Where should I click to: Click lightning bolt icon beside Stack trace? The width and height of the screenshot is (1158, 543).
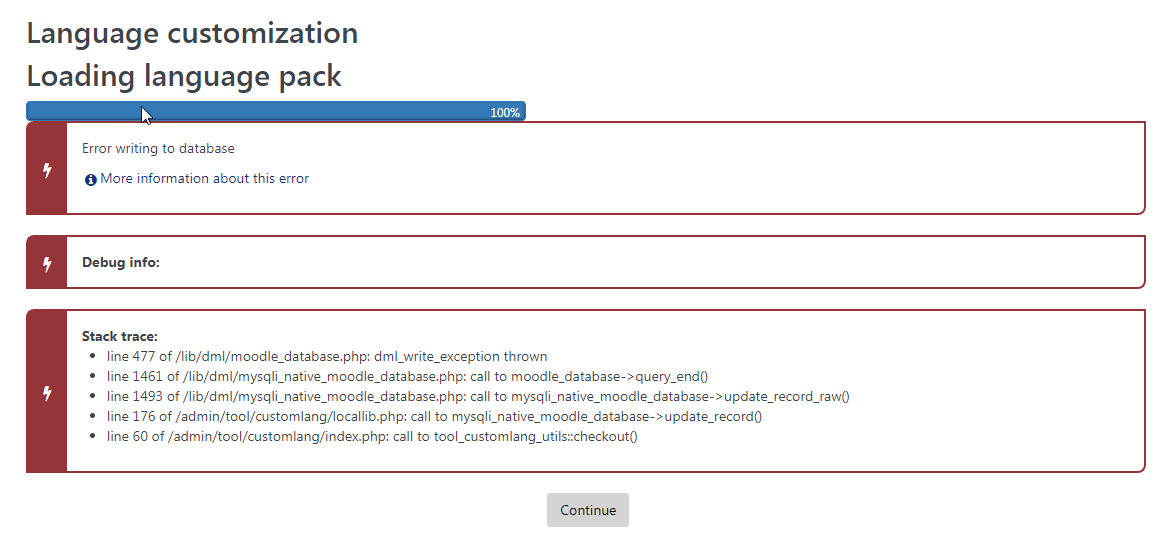(x=47, y=393)
